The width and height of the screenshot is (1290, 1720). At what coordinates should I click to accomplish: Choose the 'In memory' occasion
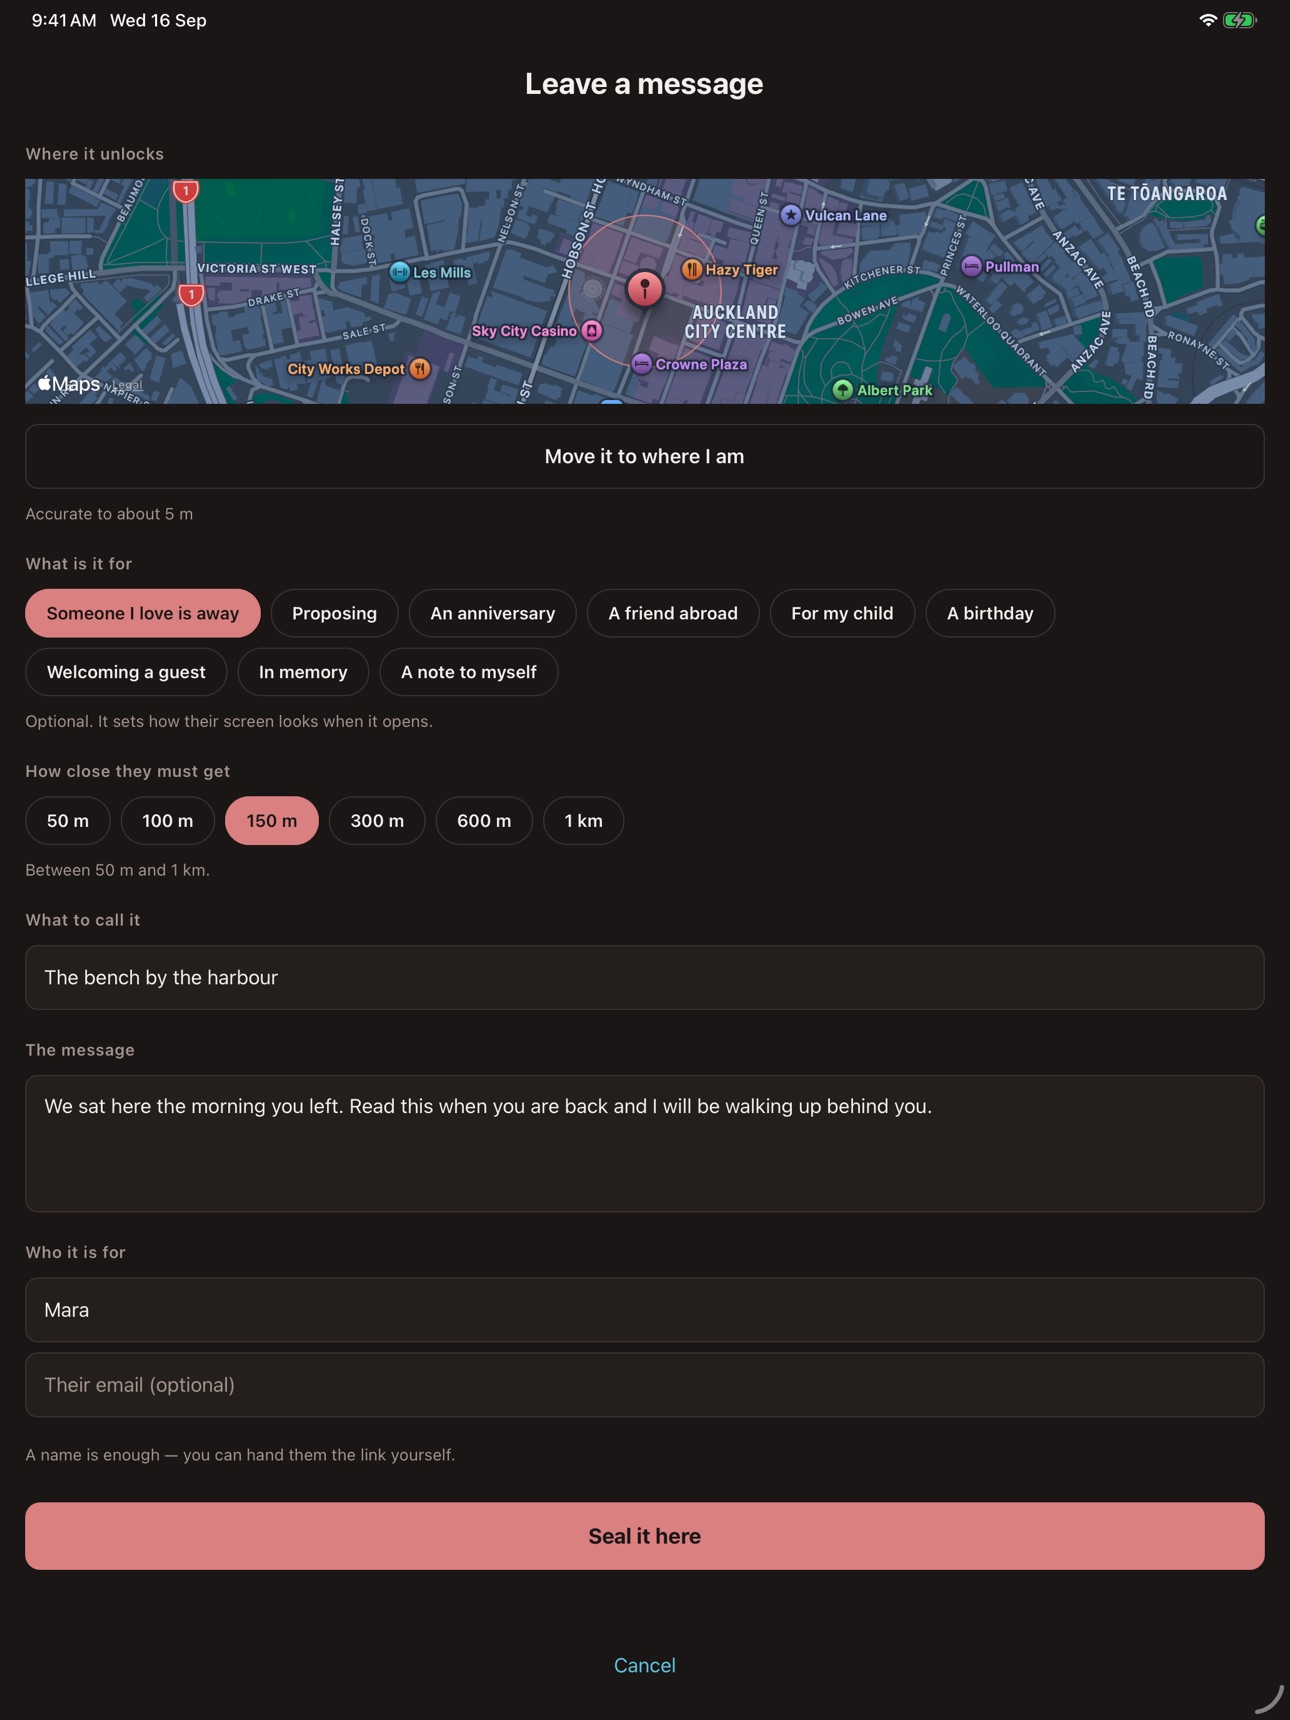(303, 672)
